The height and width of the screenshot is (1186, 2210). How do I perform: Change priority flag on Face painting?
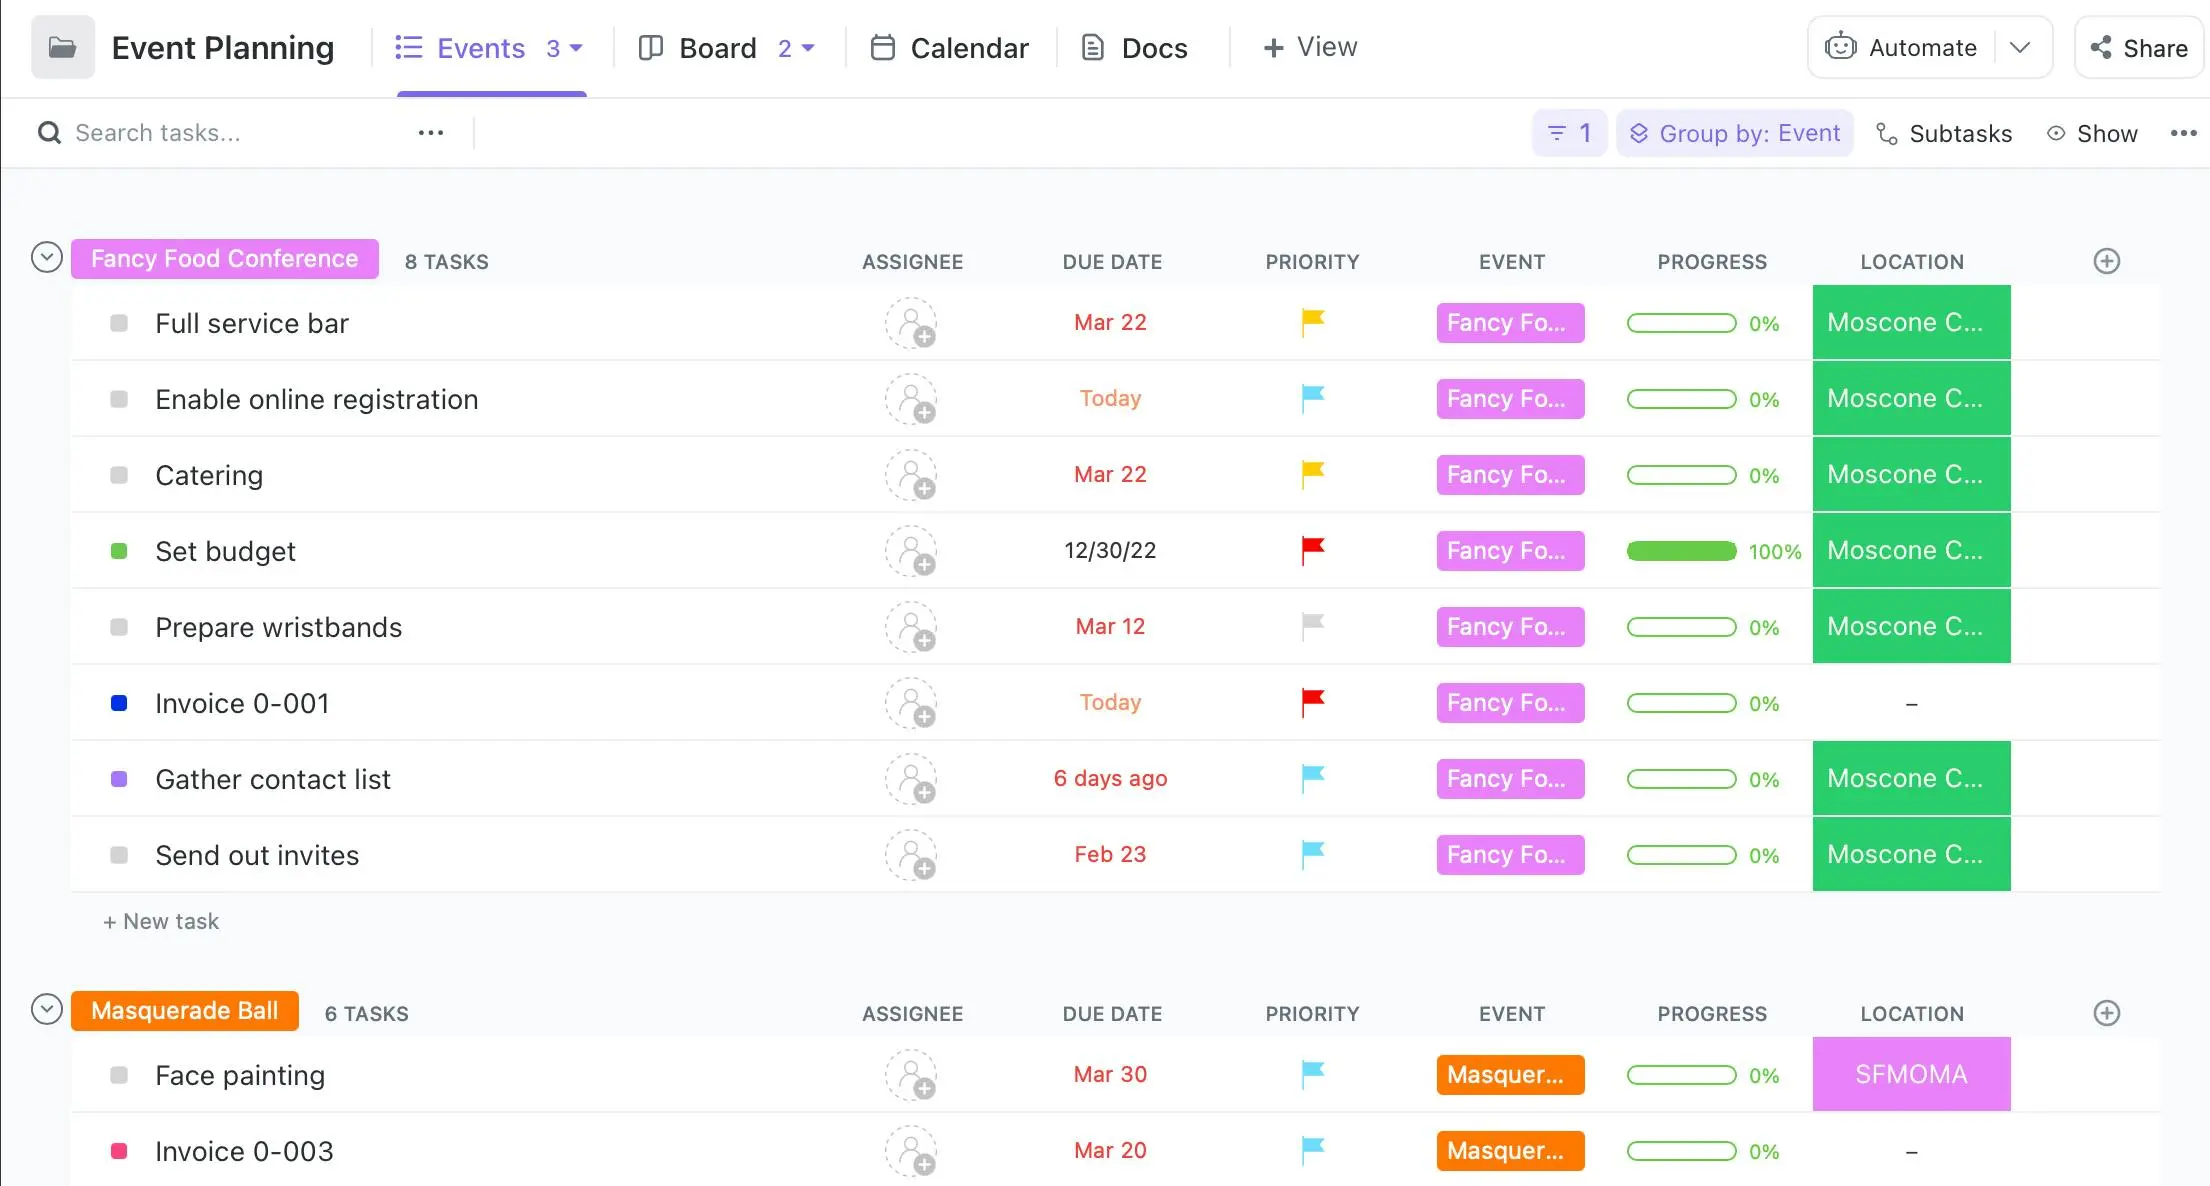coord(1312,1075)
